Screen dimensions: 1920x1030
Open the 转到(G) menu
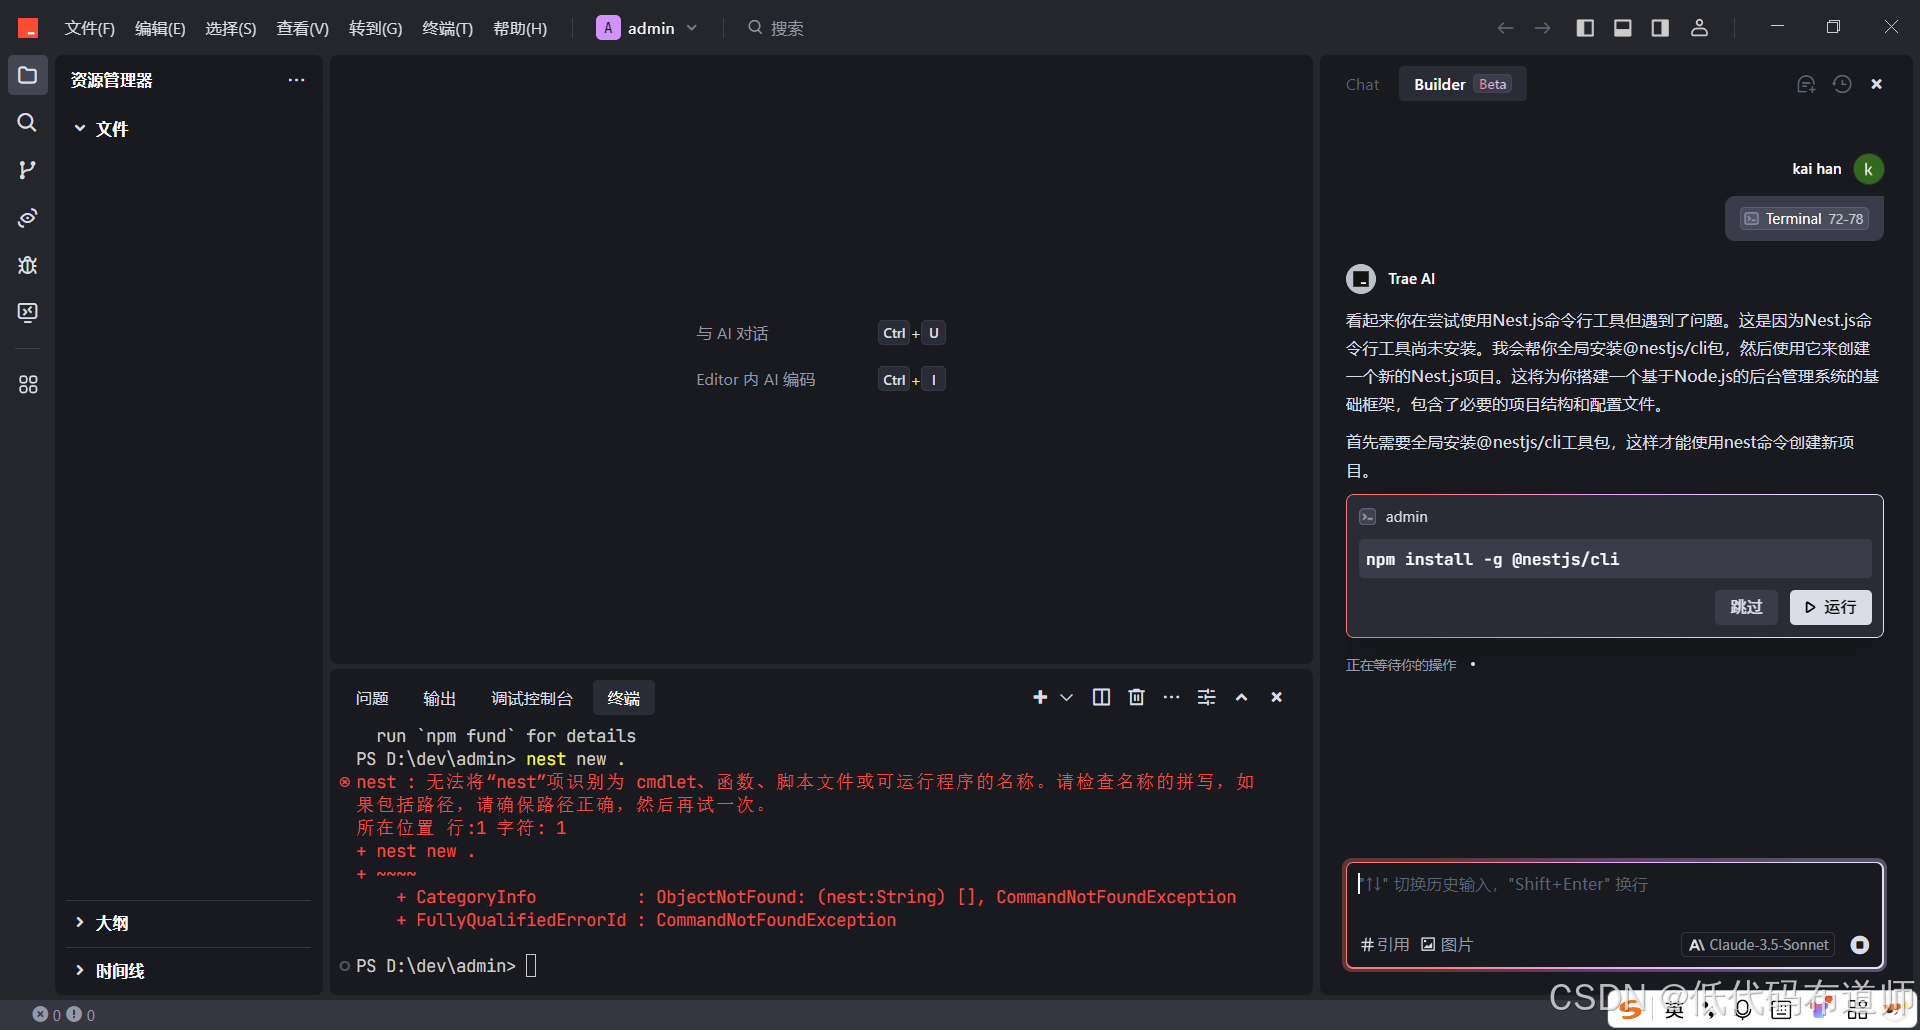[375, 28]
